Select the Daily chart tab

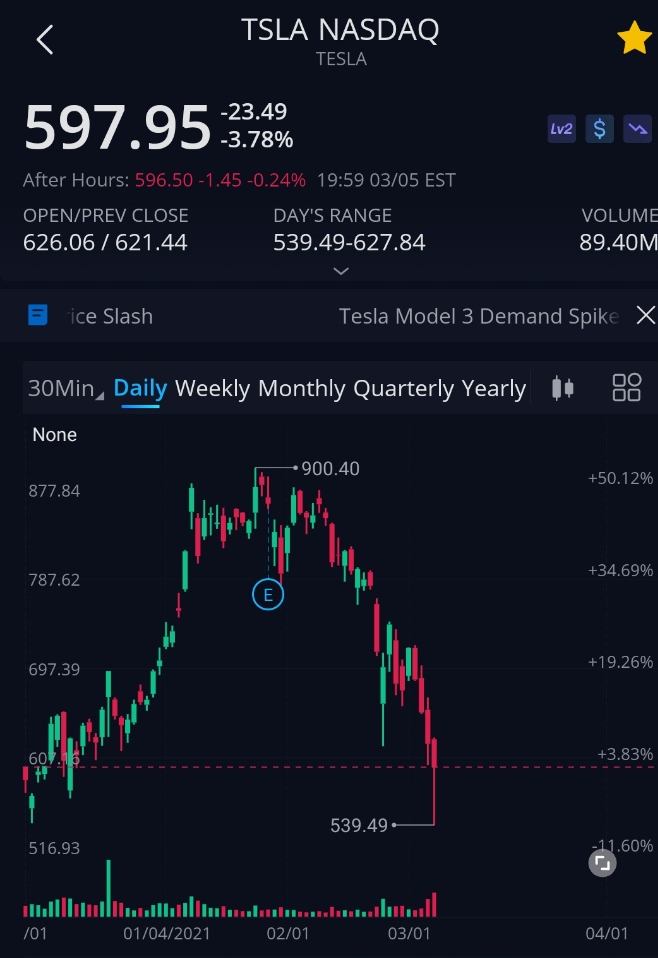[141, 389]
